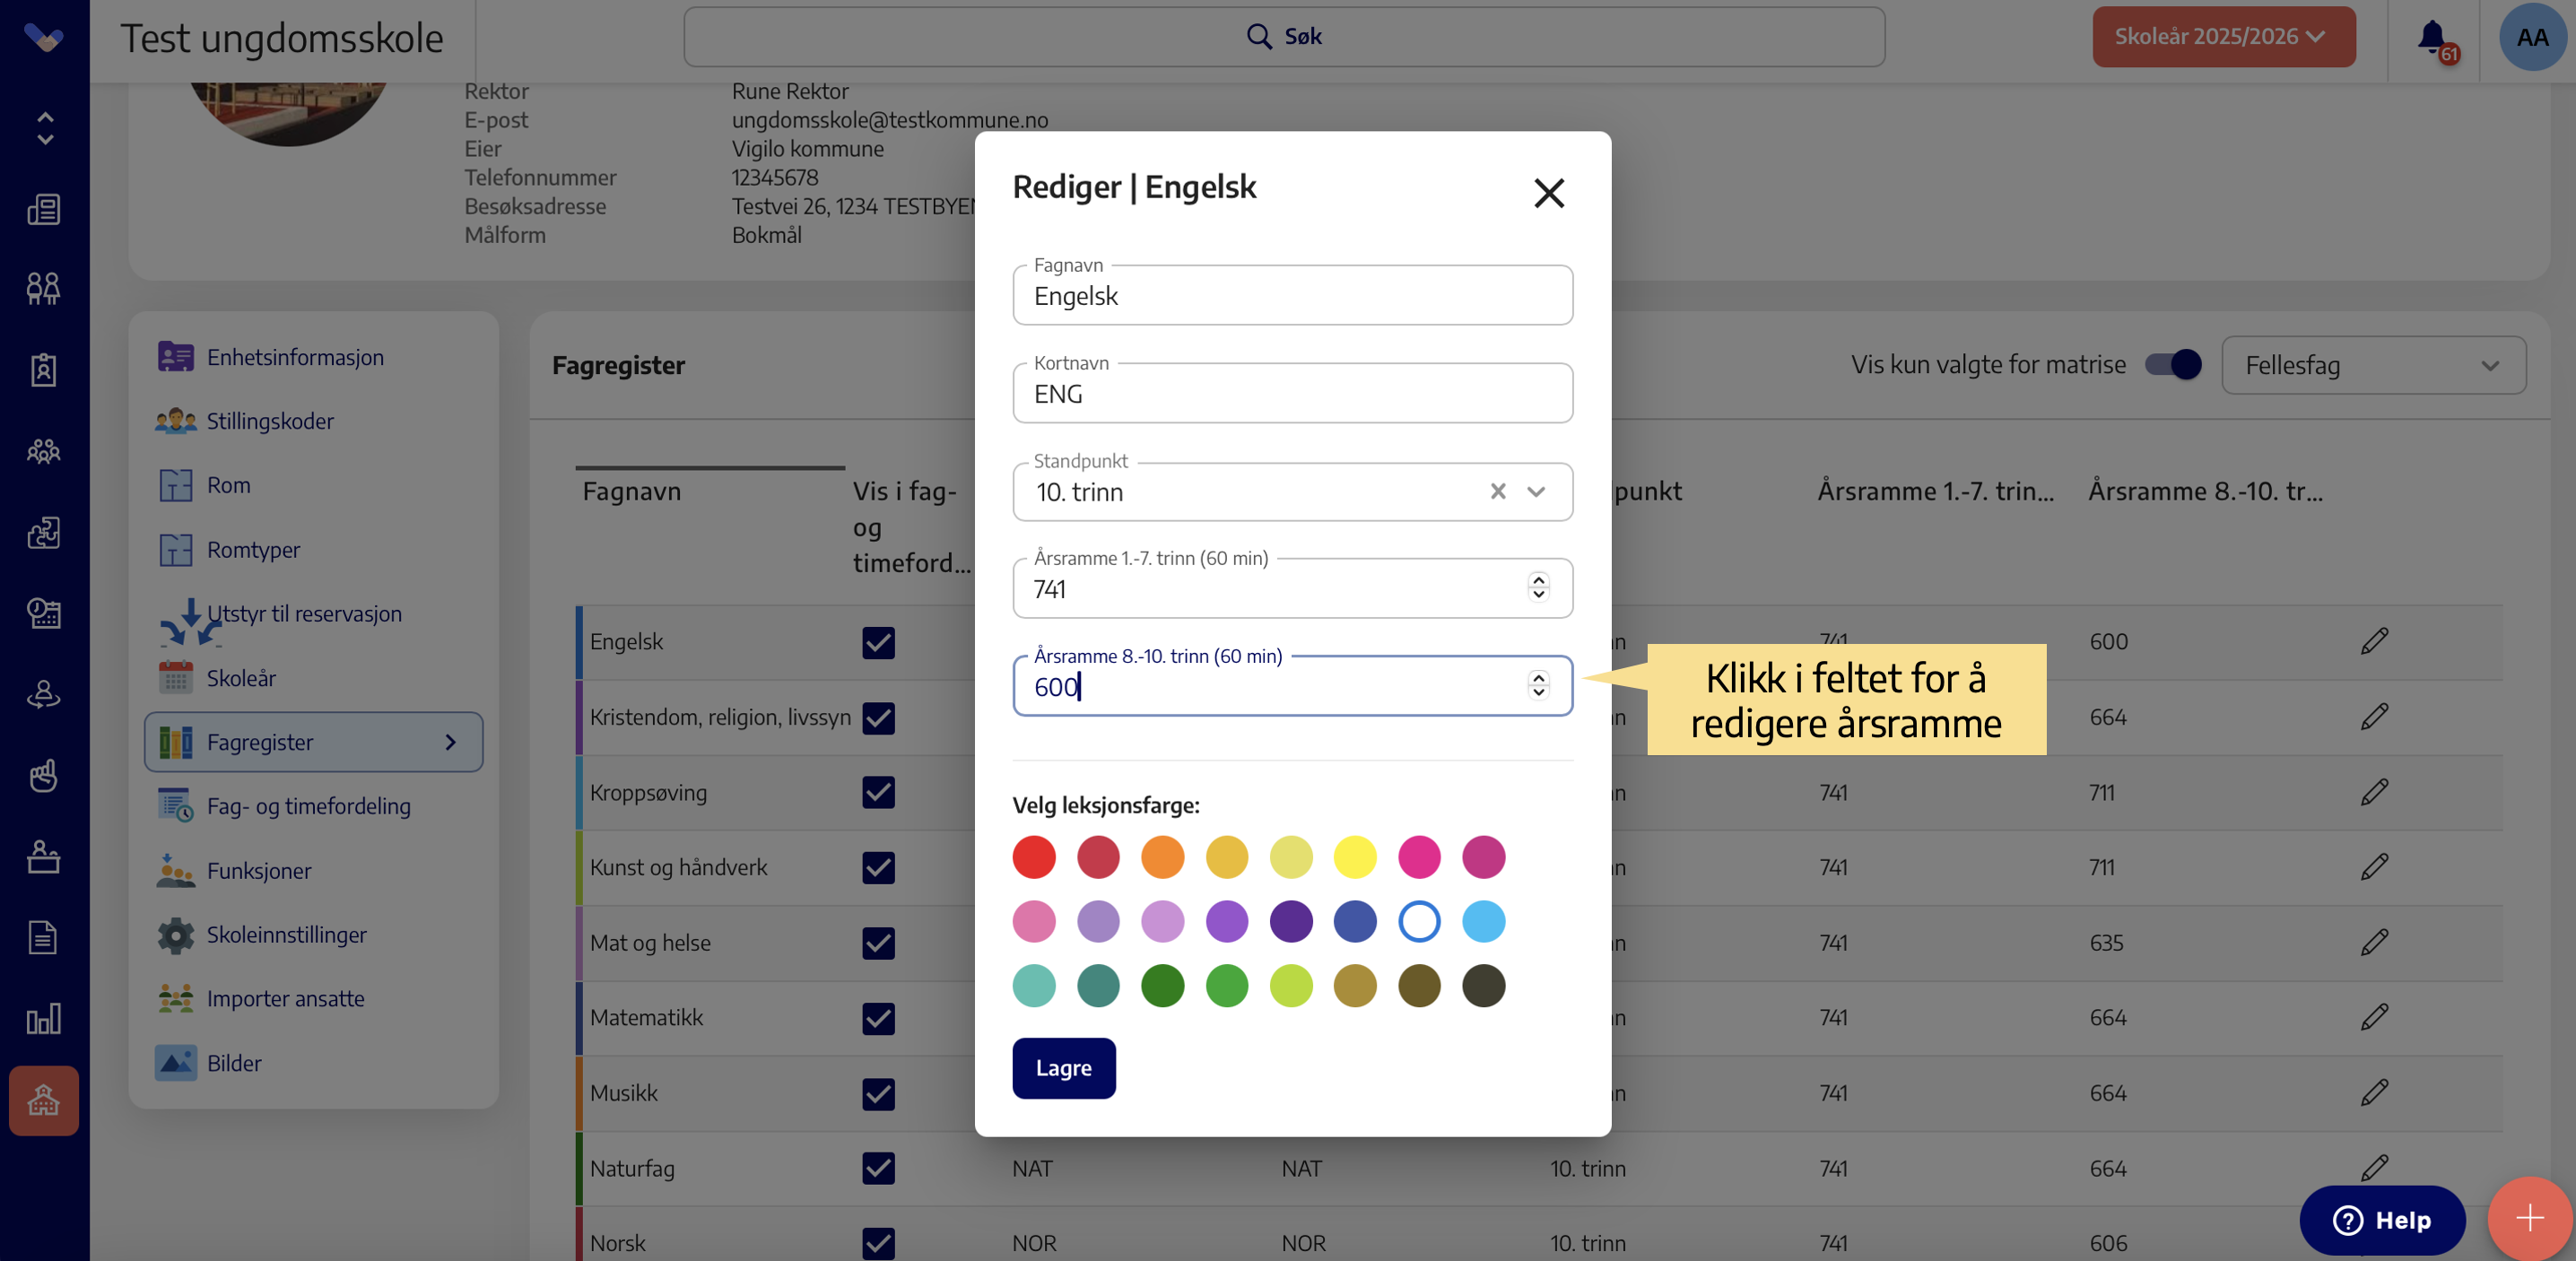The width and height of the screenshot is (2576, 1261).
Task: Click the Søk search field
Action: click(x=1284, y=37)
